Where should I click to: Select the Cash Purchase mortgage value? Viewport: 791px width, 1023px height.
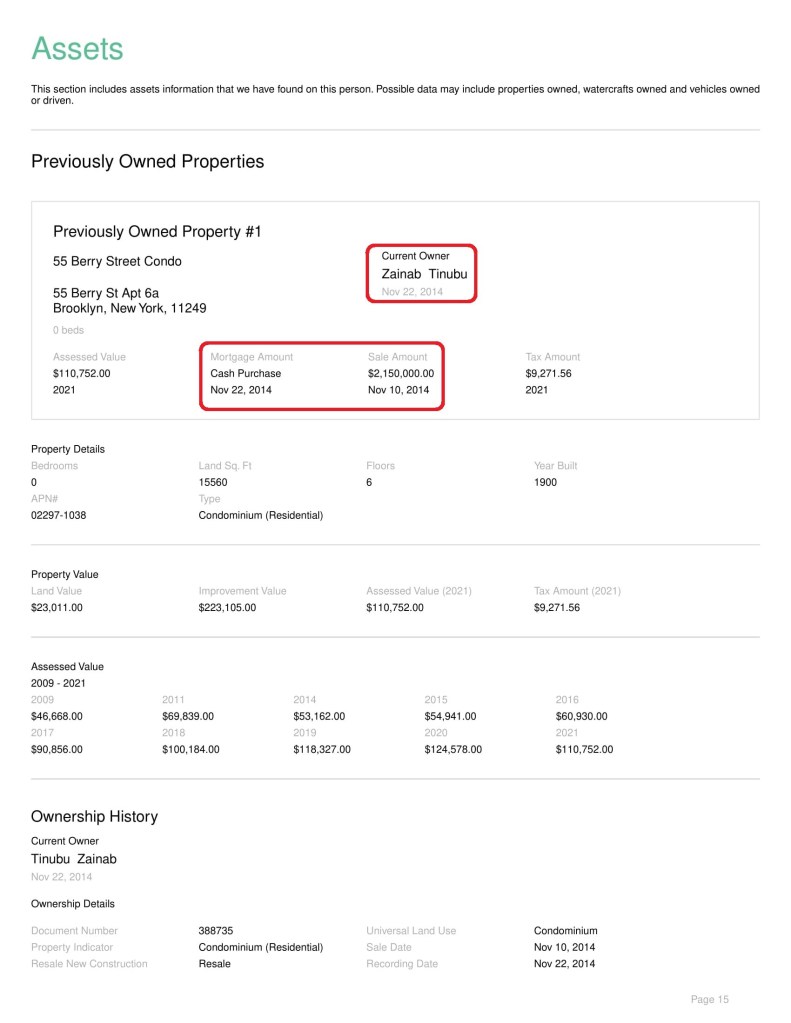pyautogui.click(x=245, y=373)
